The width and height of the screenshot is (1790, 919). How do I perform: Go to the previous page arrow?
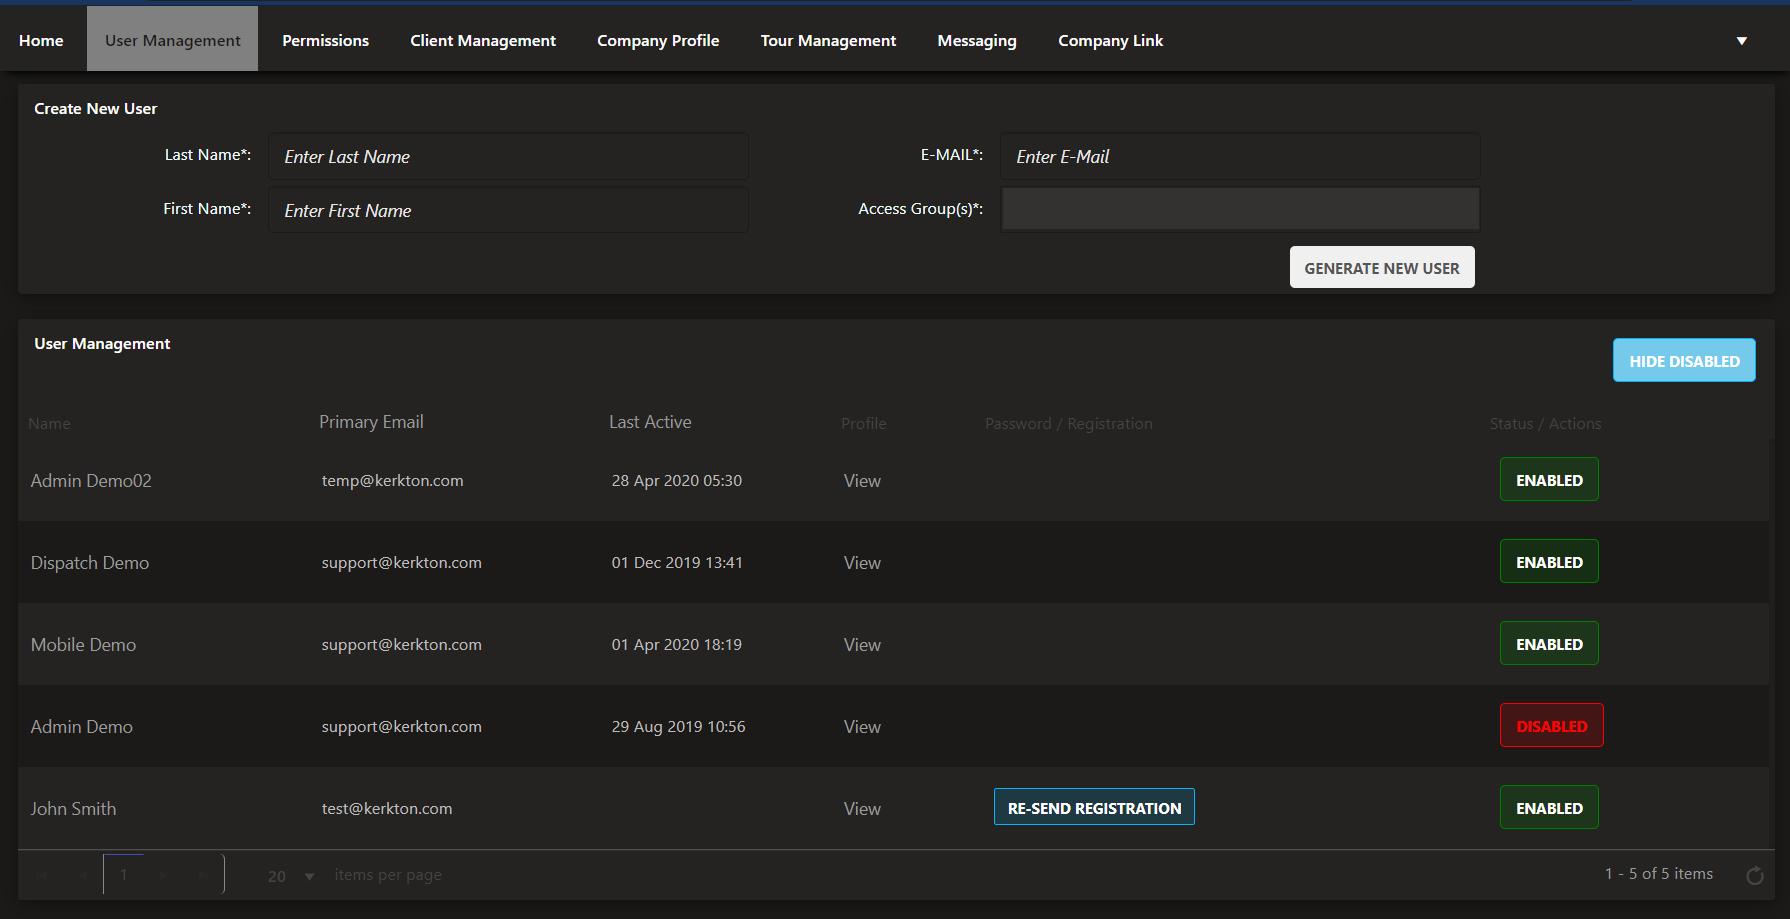(83, 875)
